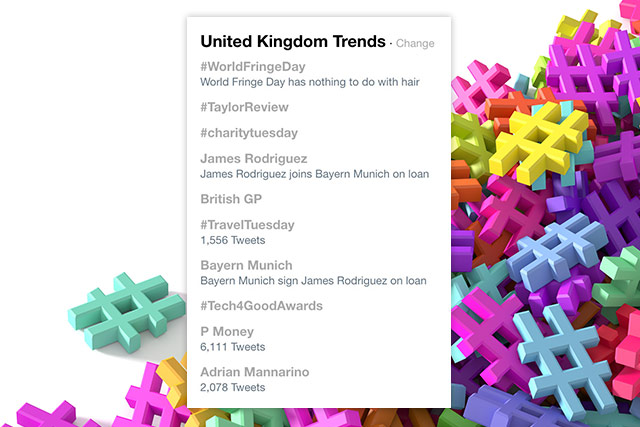Image resolution: width=640 pixels, height=427 pixels.
Task: View the P Money trend
Action: click(227, 331)
